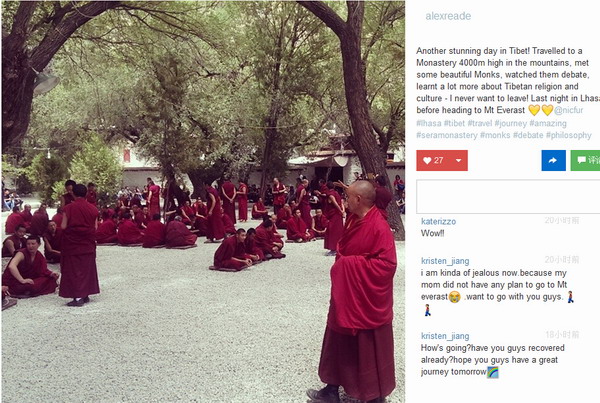Click the #seramonastery hashtag
Screen dimensions: 600x403
click(447, 135)
